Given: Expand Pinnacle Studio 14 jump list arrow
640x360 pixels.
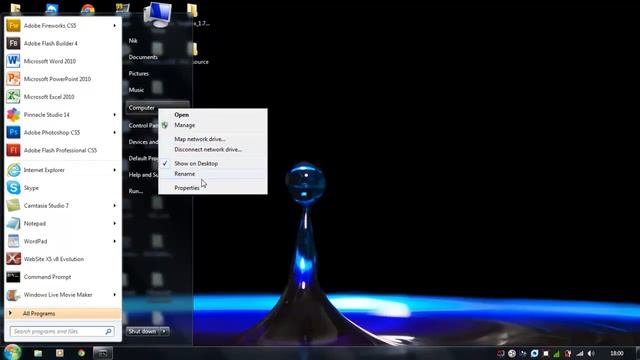Looking at the screenshot, I should 114,115.
